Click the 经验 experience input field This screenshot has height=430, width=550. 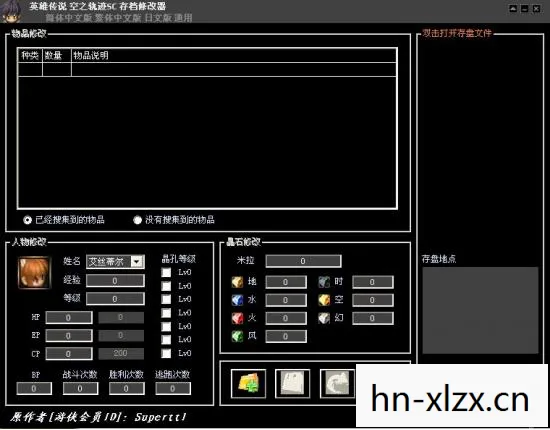pyautogui.click(x=115, y=281)
